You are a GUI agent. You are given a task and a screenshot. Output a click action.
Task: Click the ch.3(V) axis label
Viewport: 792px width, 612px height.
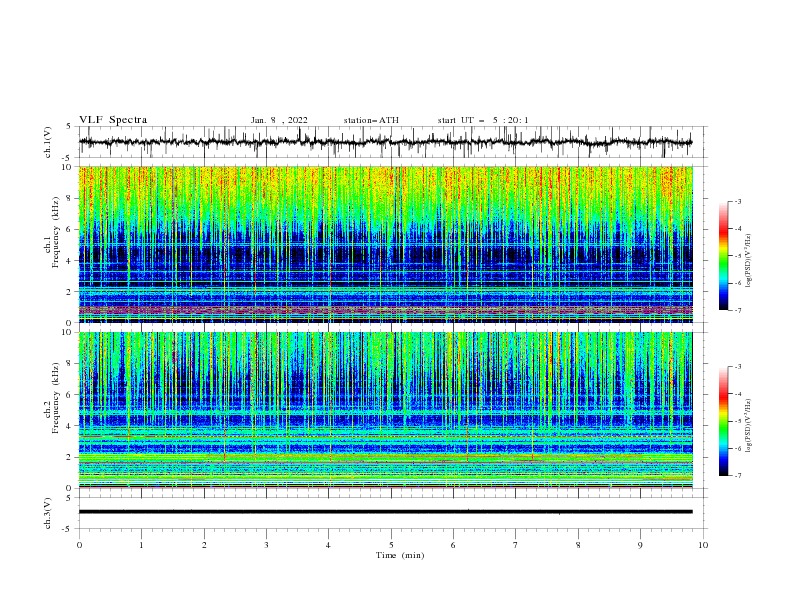tap(48, 513)
